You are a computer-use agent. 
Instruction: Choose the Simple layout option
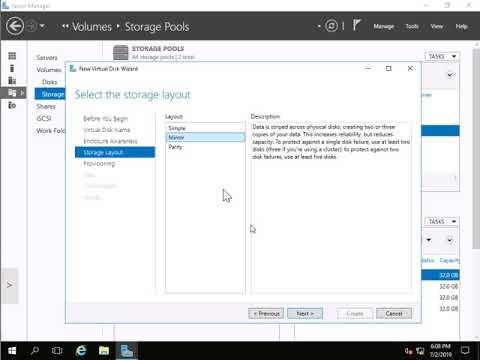click(205, 128)
